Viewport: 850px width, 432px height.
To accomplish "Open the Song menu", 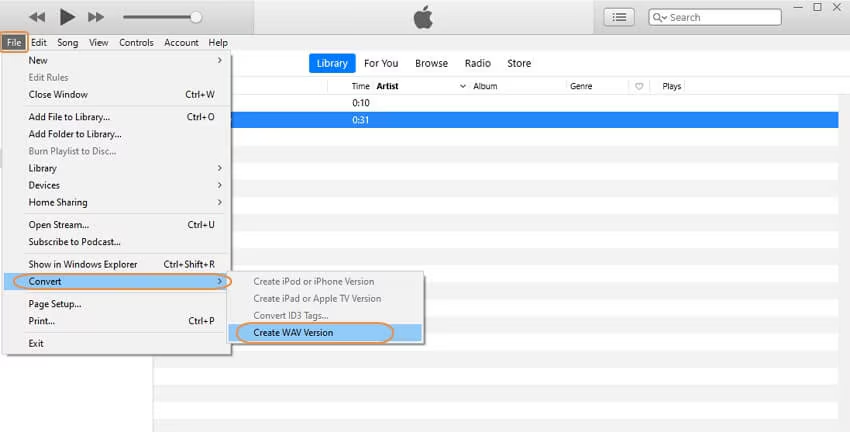I will 68,42.
